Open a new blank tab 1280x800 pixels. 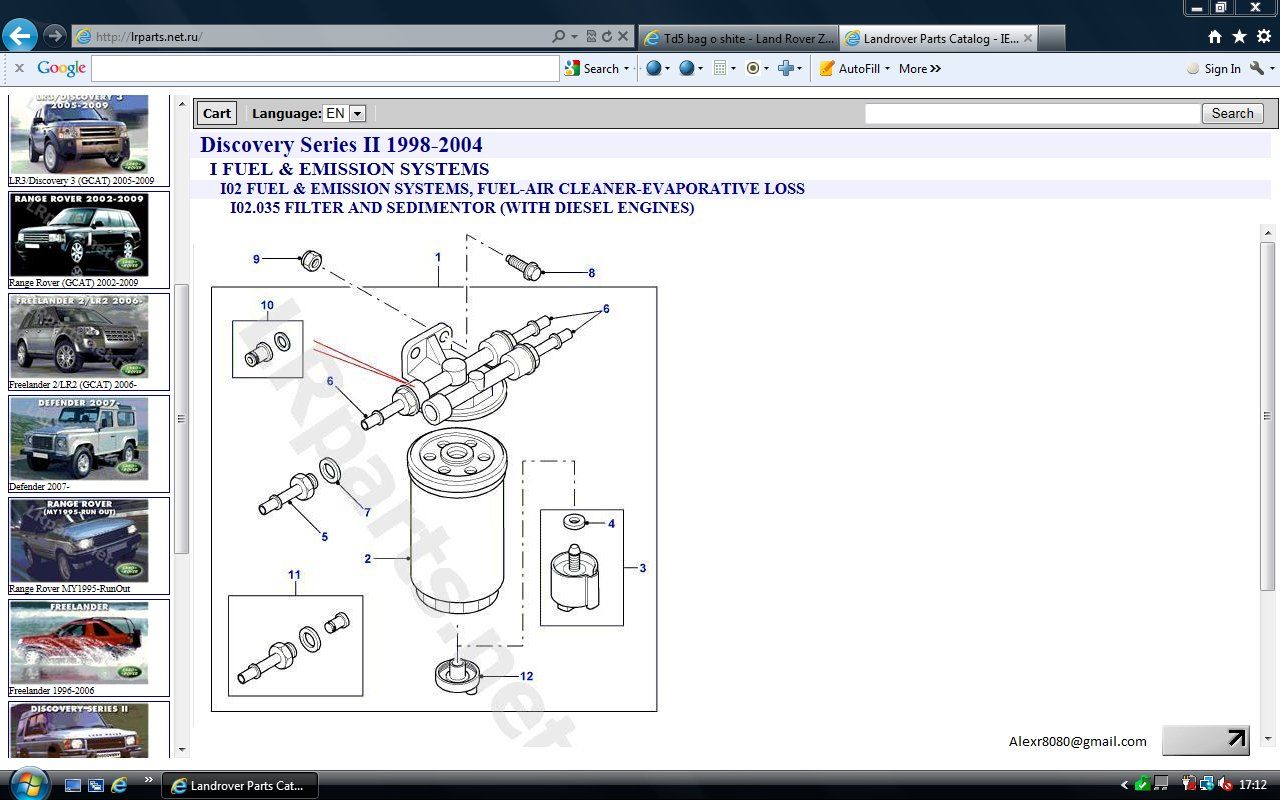coord(1053,38)
